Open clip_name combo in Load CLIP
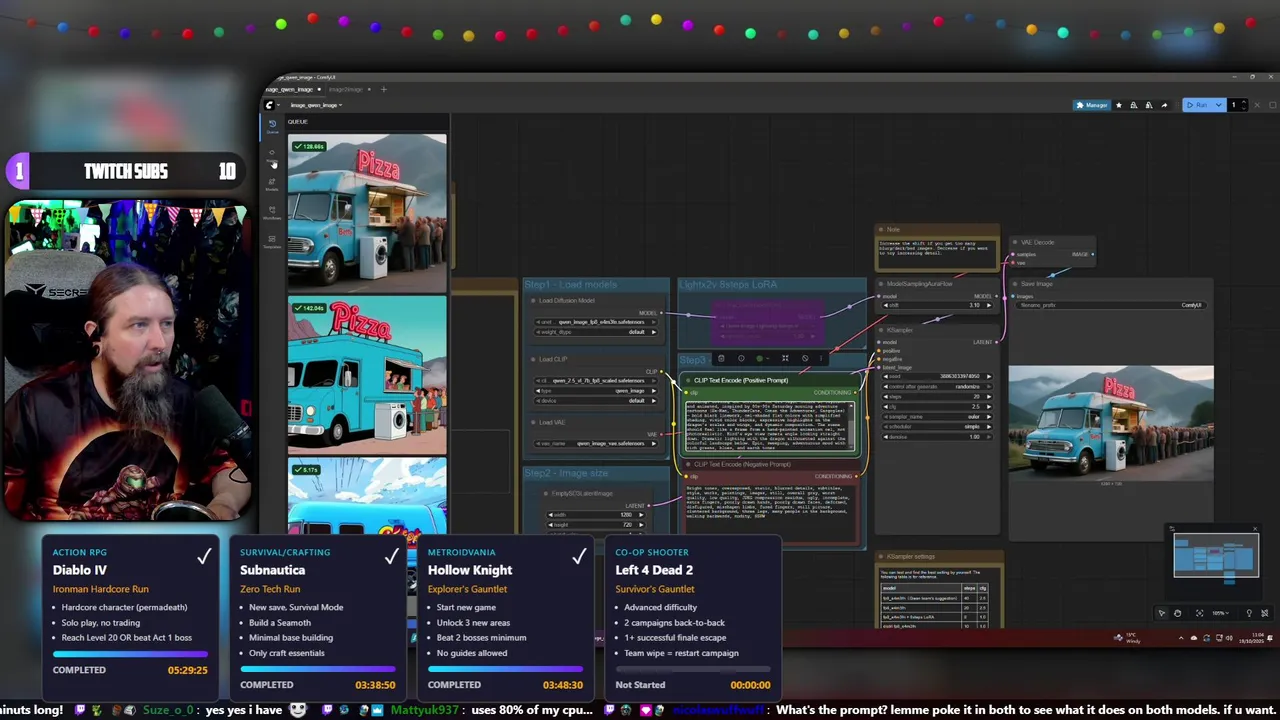1280x720 pixels. coord(596,381)
